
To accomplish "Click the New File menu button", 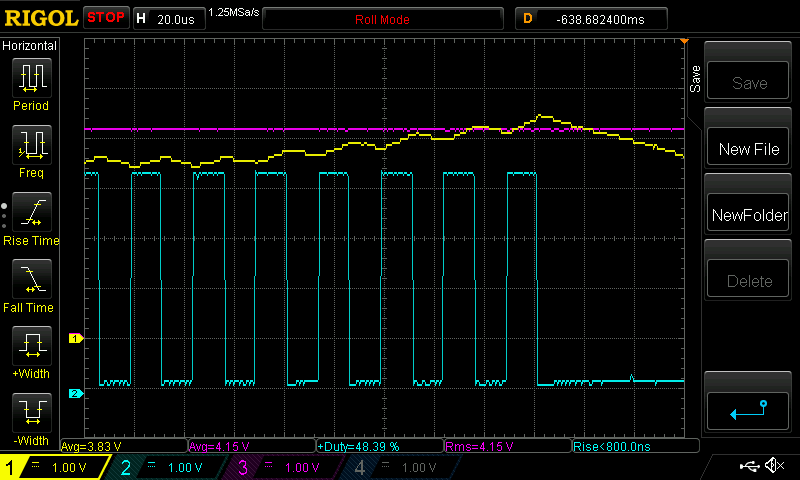I will point(749,149).
